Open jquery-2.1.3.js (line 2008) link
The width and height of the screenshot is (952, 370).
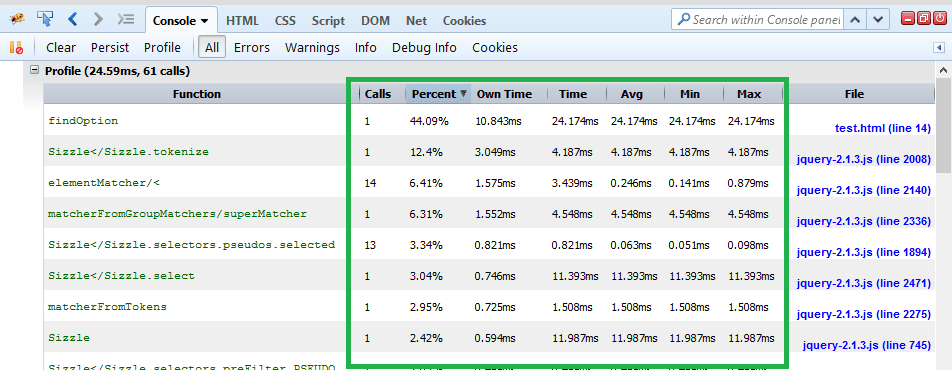pyautogui.click(x=863, y=159)
